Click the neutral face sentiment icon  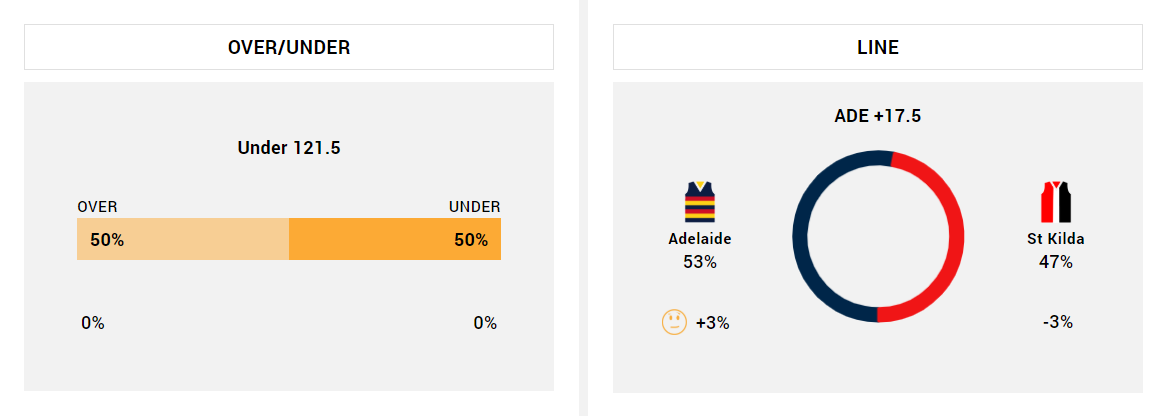[674, 322]
